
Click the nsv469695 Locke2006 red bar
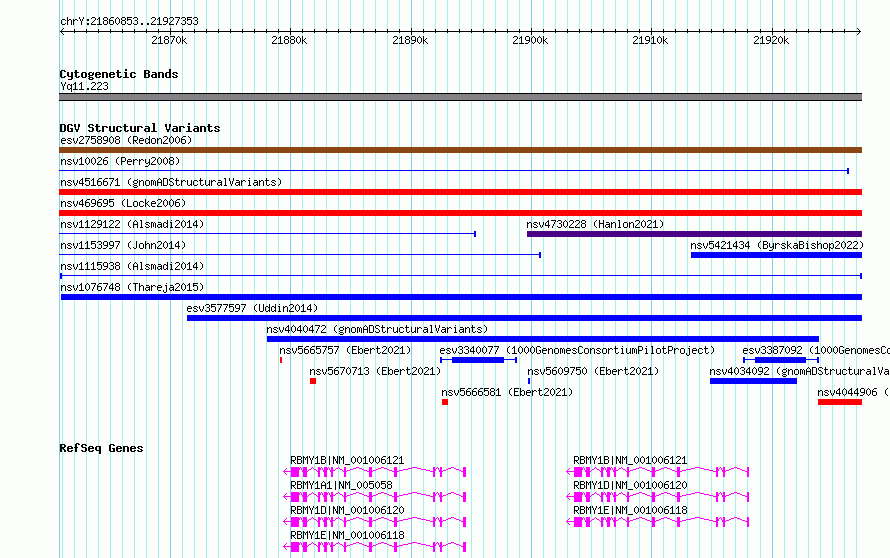460,213
